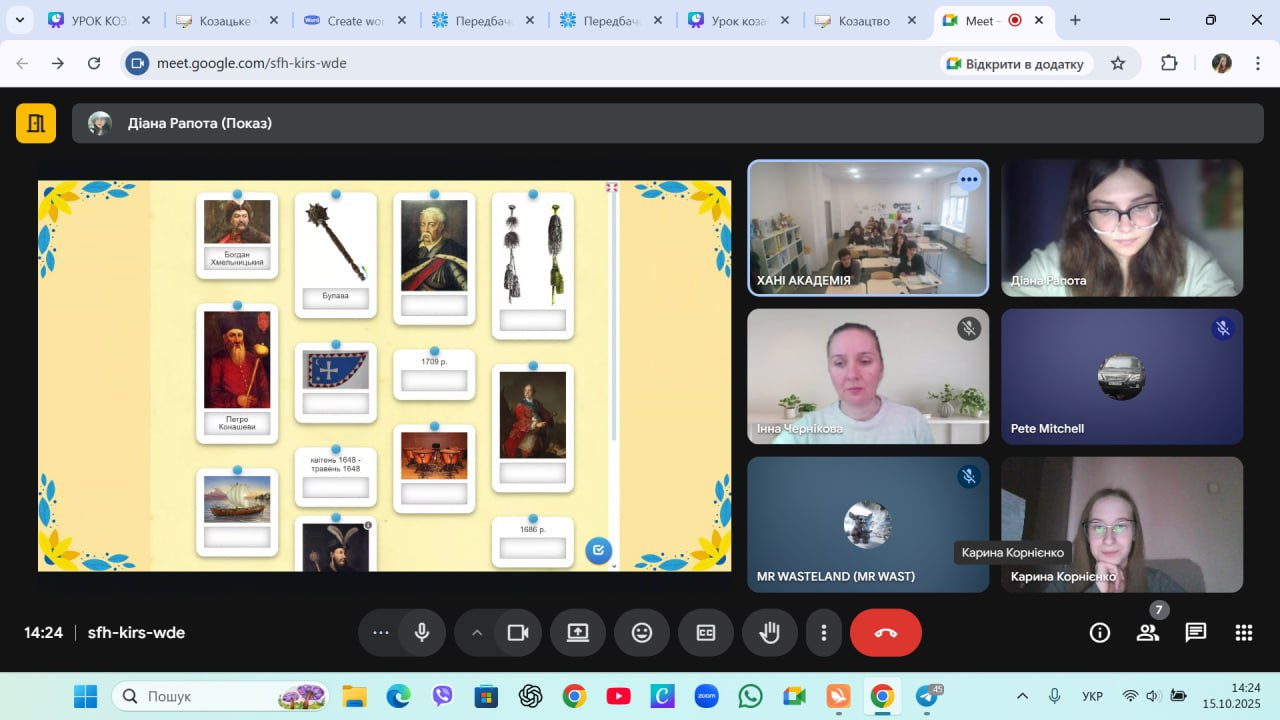Click the red leave call button

click(885, 633)
